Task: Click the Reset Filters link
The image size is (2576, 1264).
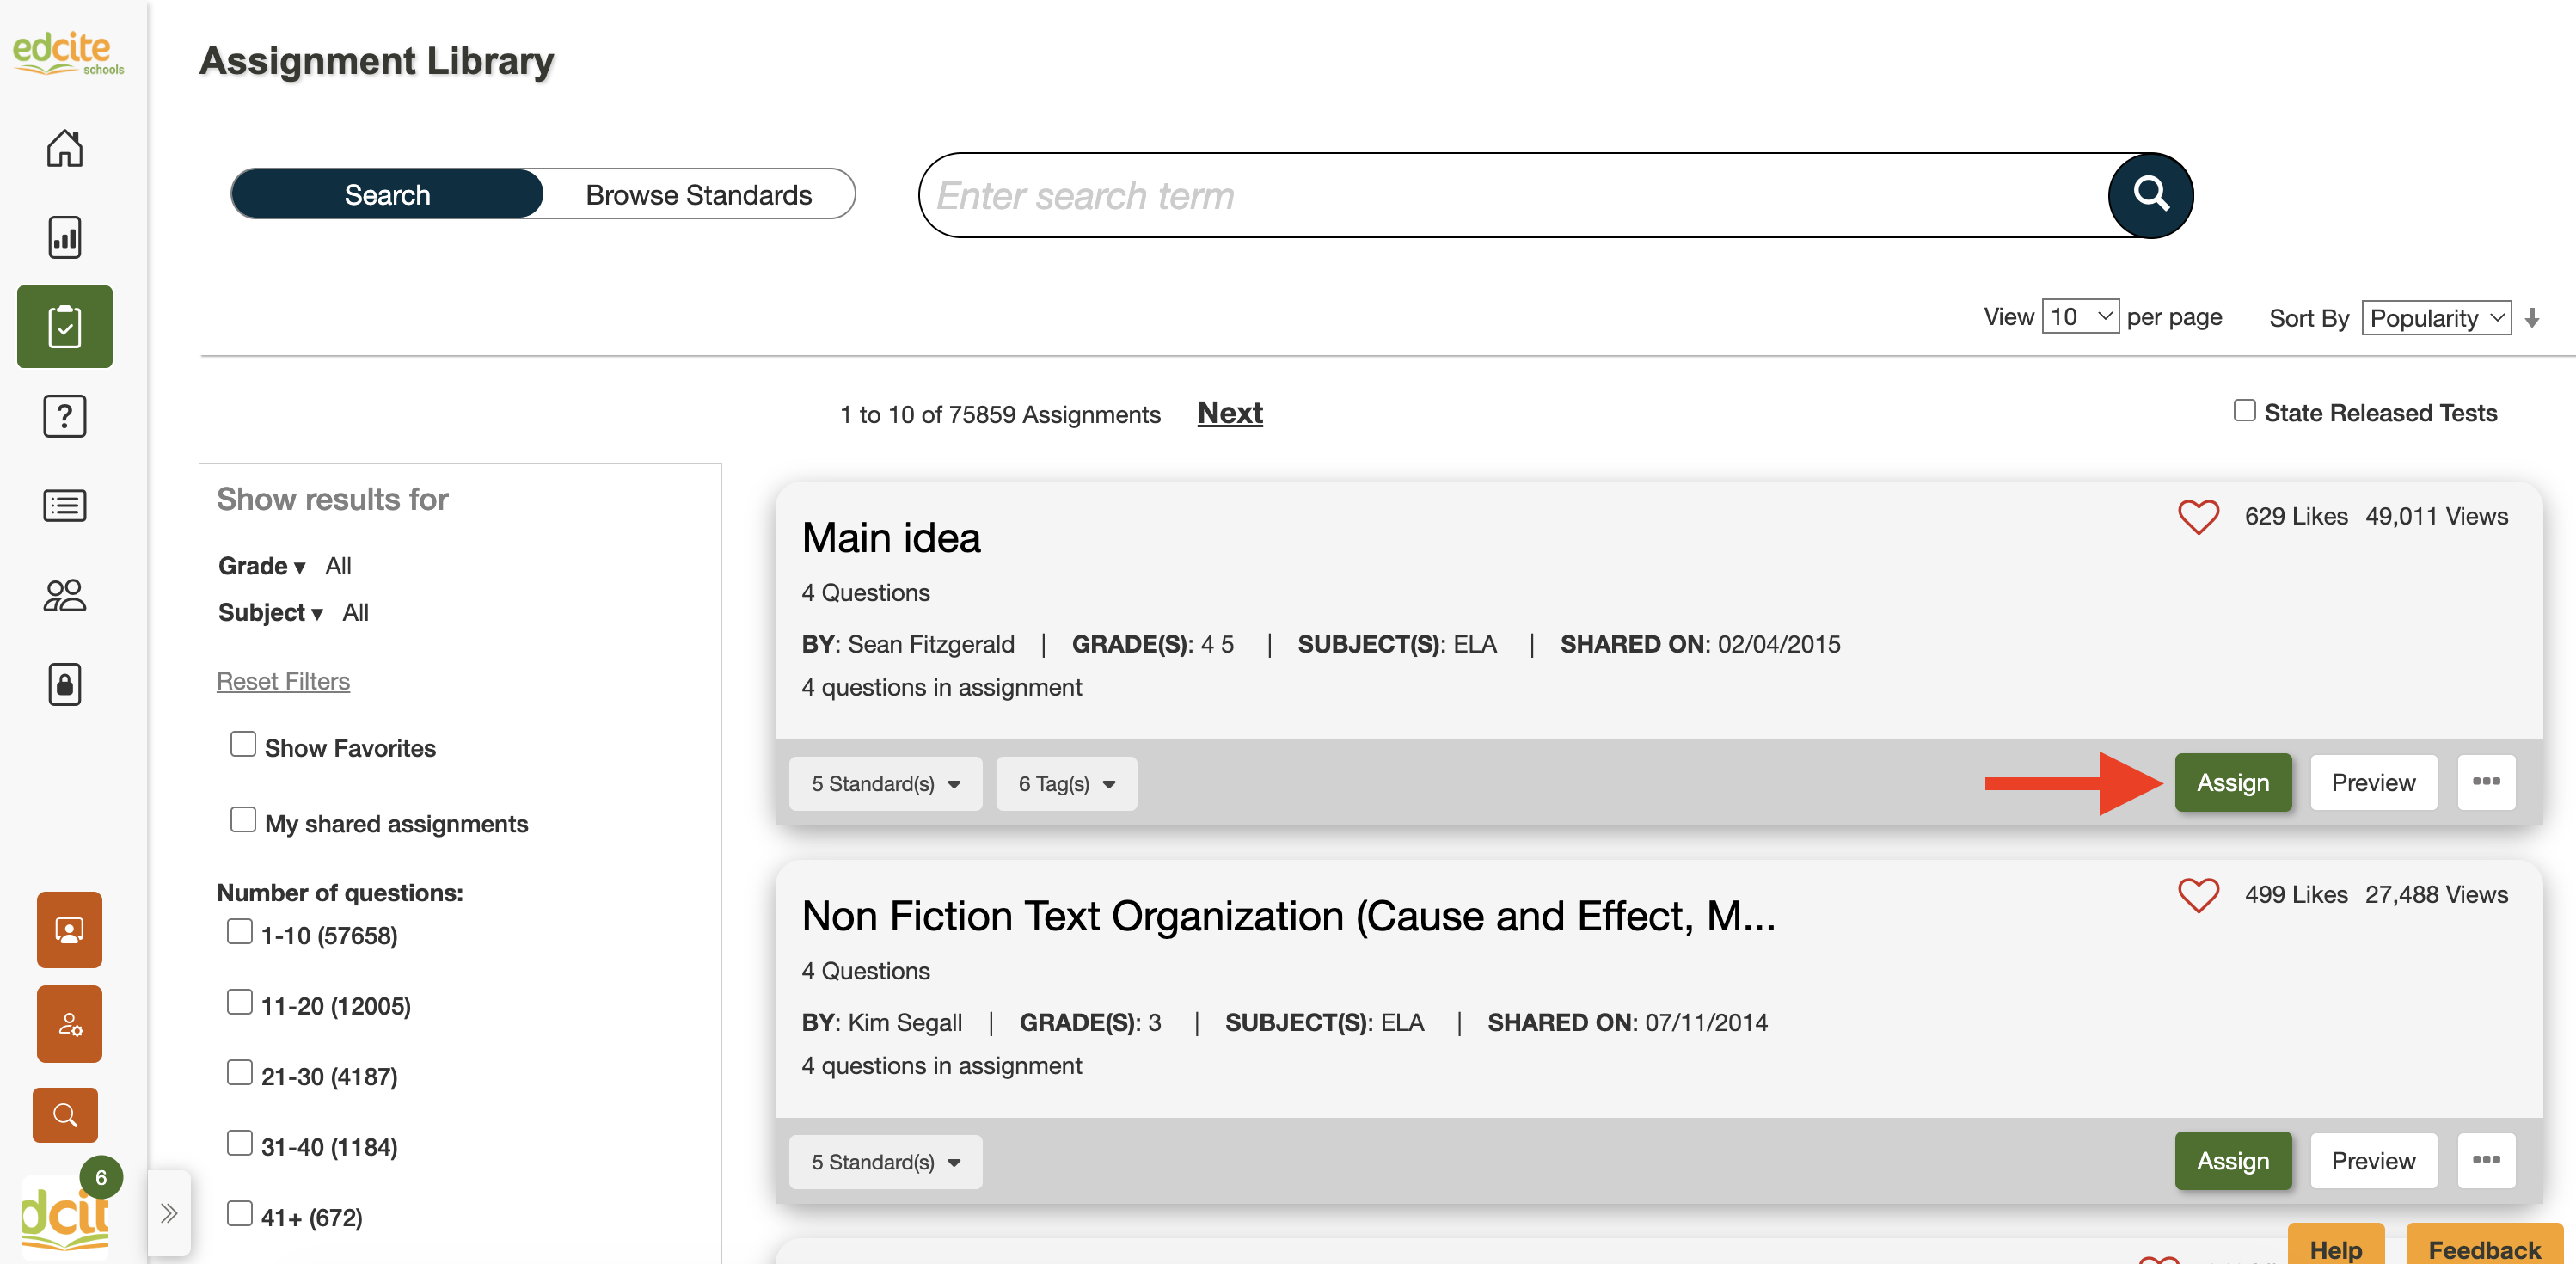Action: pyautogui.click(x=283, y=681)
